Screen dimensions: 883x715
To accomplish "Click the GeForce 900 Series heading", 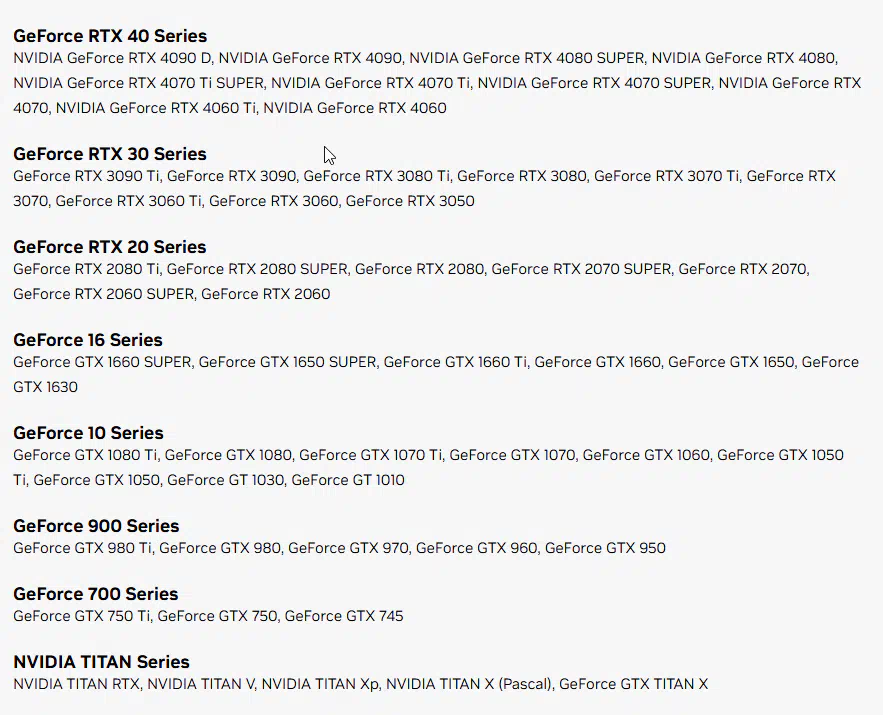I will tap(96, 526).
